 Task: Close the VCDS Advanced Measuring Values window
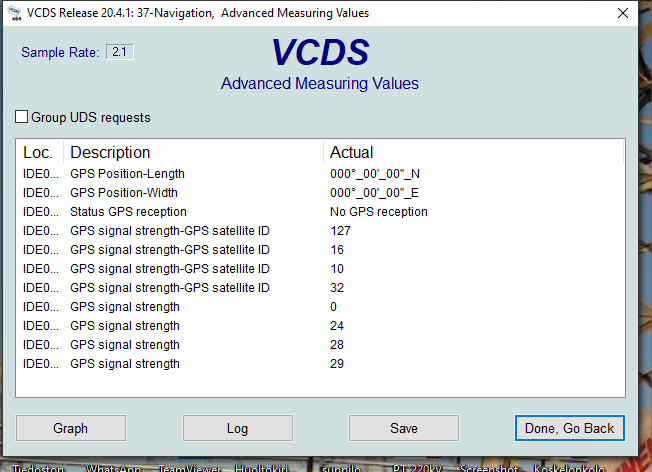coord(622,13)
